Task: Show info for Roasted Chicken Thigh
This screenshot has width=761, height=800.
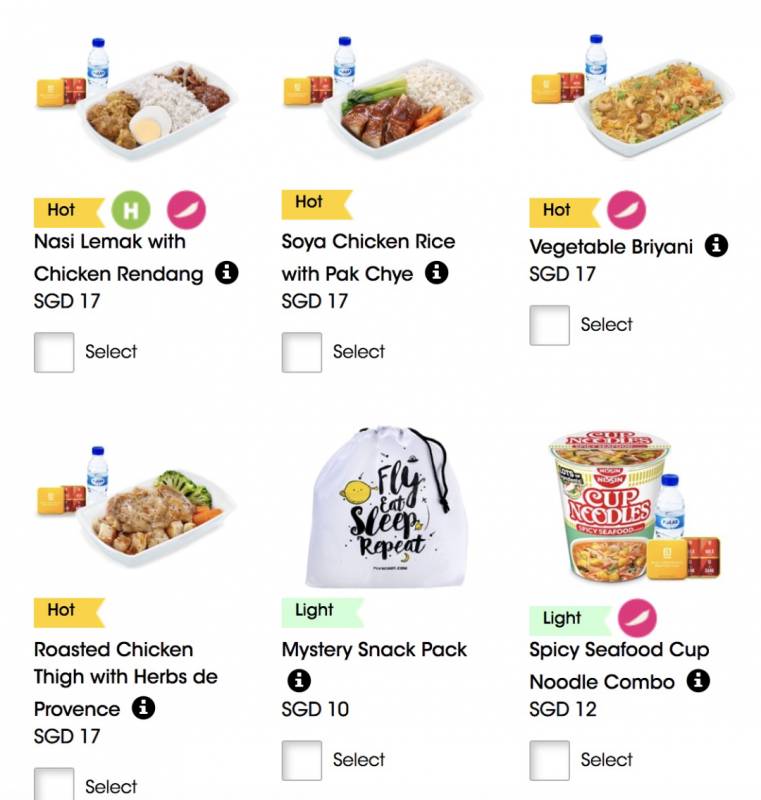Action: [144, 708]
